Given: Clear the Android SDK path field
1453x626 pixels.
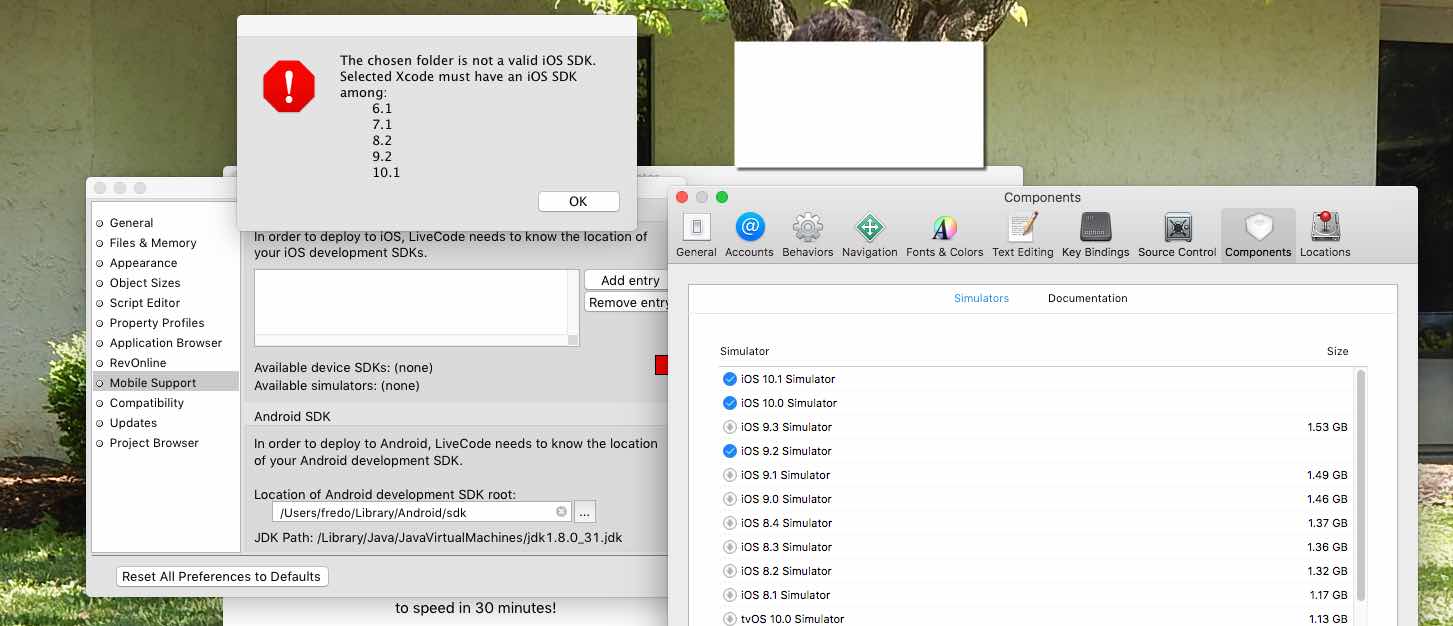Looking at the screenshot, I should 561,512.
